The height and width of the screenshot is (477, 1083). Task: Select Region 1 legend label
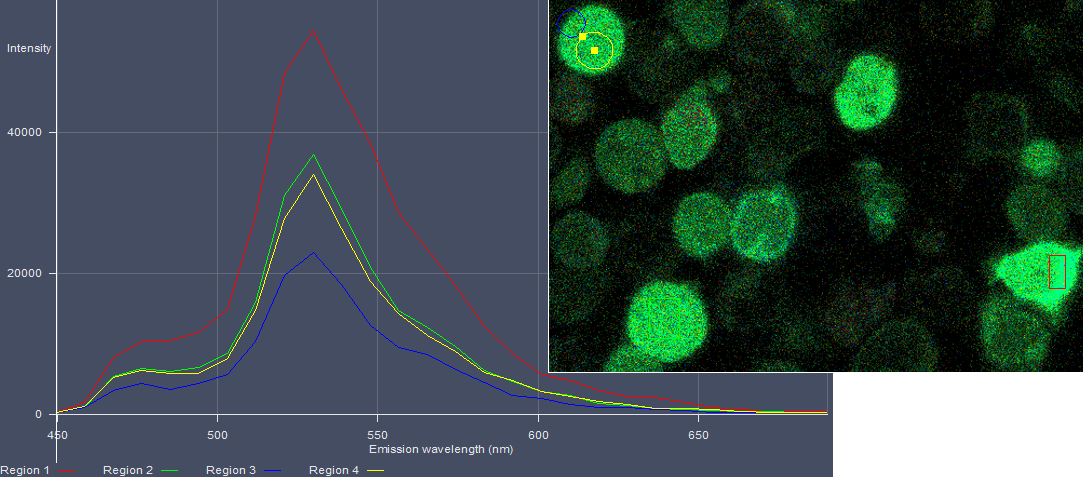pos(25,470)
